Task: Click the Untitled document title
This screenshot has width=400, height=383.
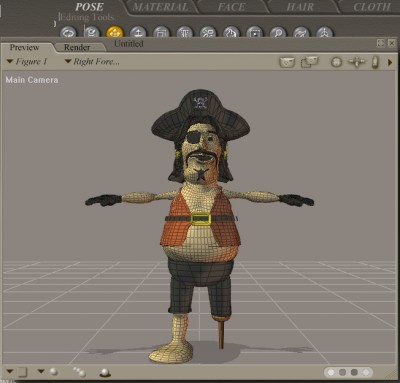Action: tap(129, 44)
